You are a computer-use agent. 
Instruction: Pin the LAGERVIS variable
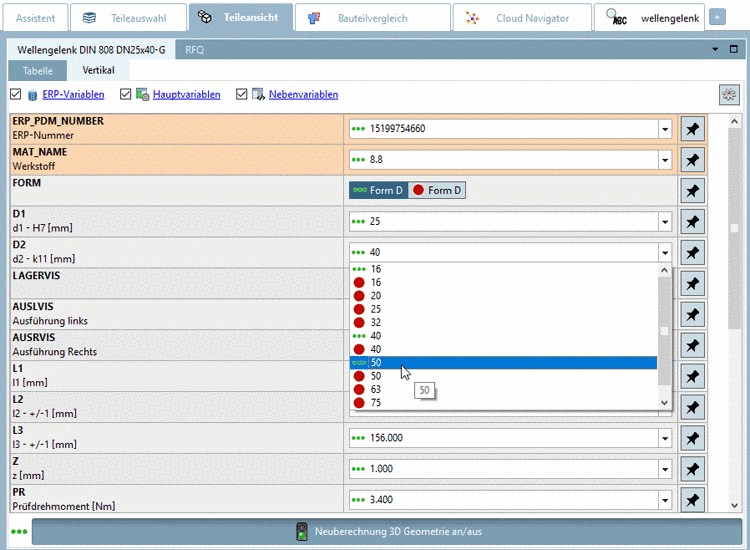click(692, 284)
